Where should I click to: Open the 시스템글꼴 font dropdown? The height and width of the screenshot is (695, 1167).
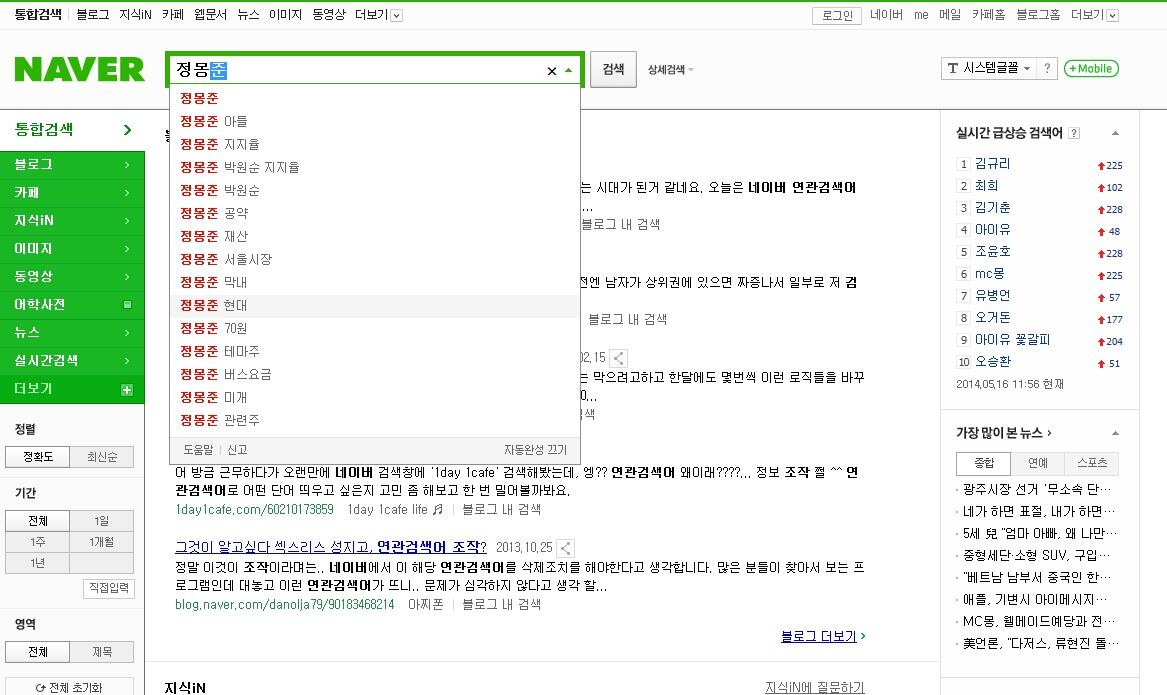click(989, 68)
